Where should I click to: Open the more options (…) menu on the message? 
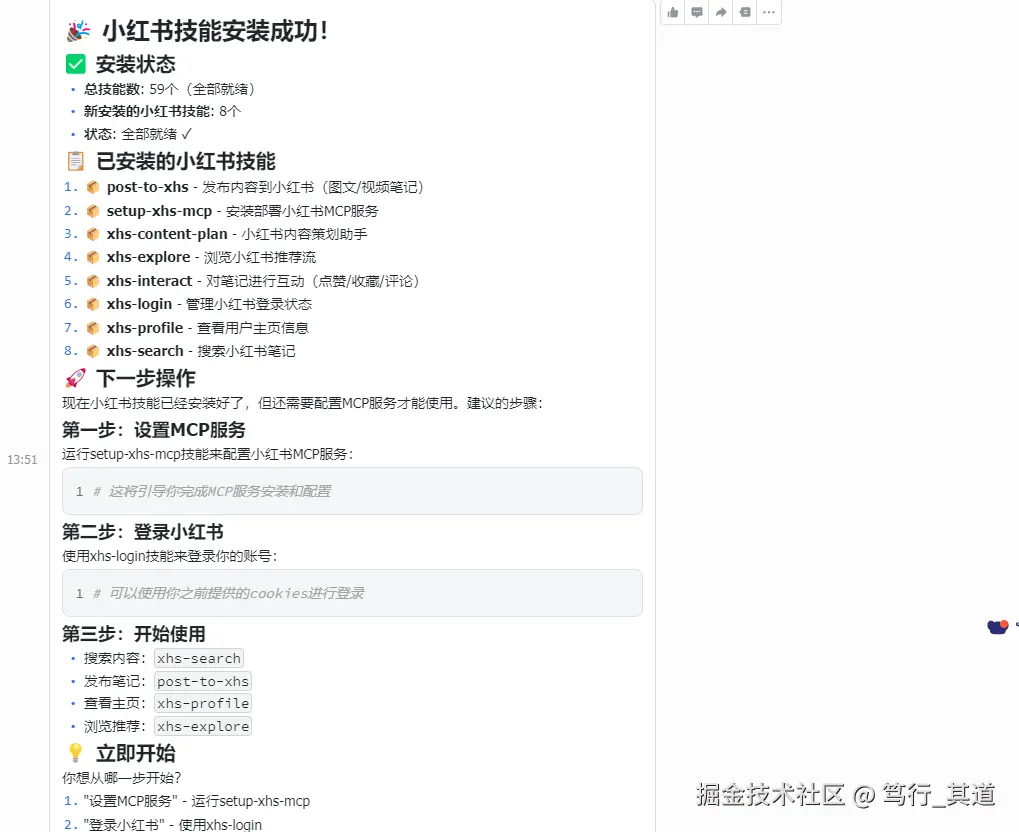[x=768, y=12]
